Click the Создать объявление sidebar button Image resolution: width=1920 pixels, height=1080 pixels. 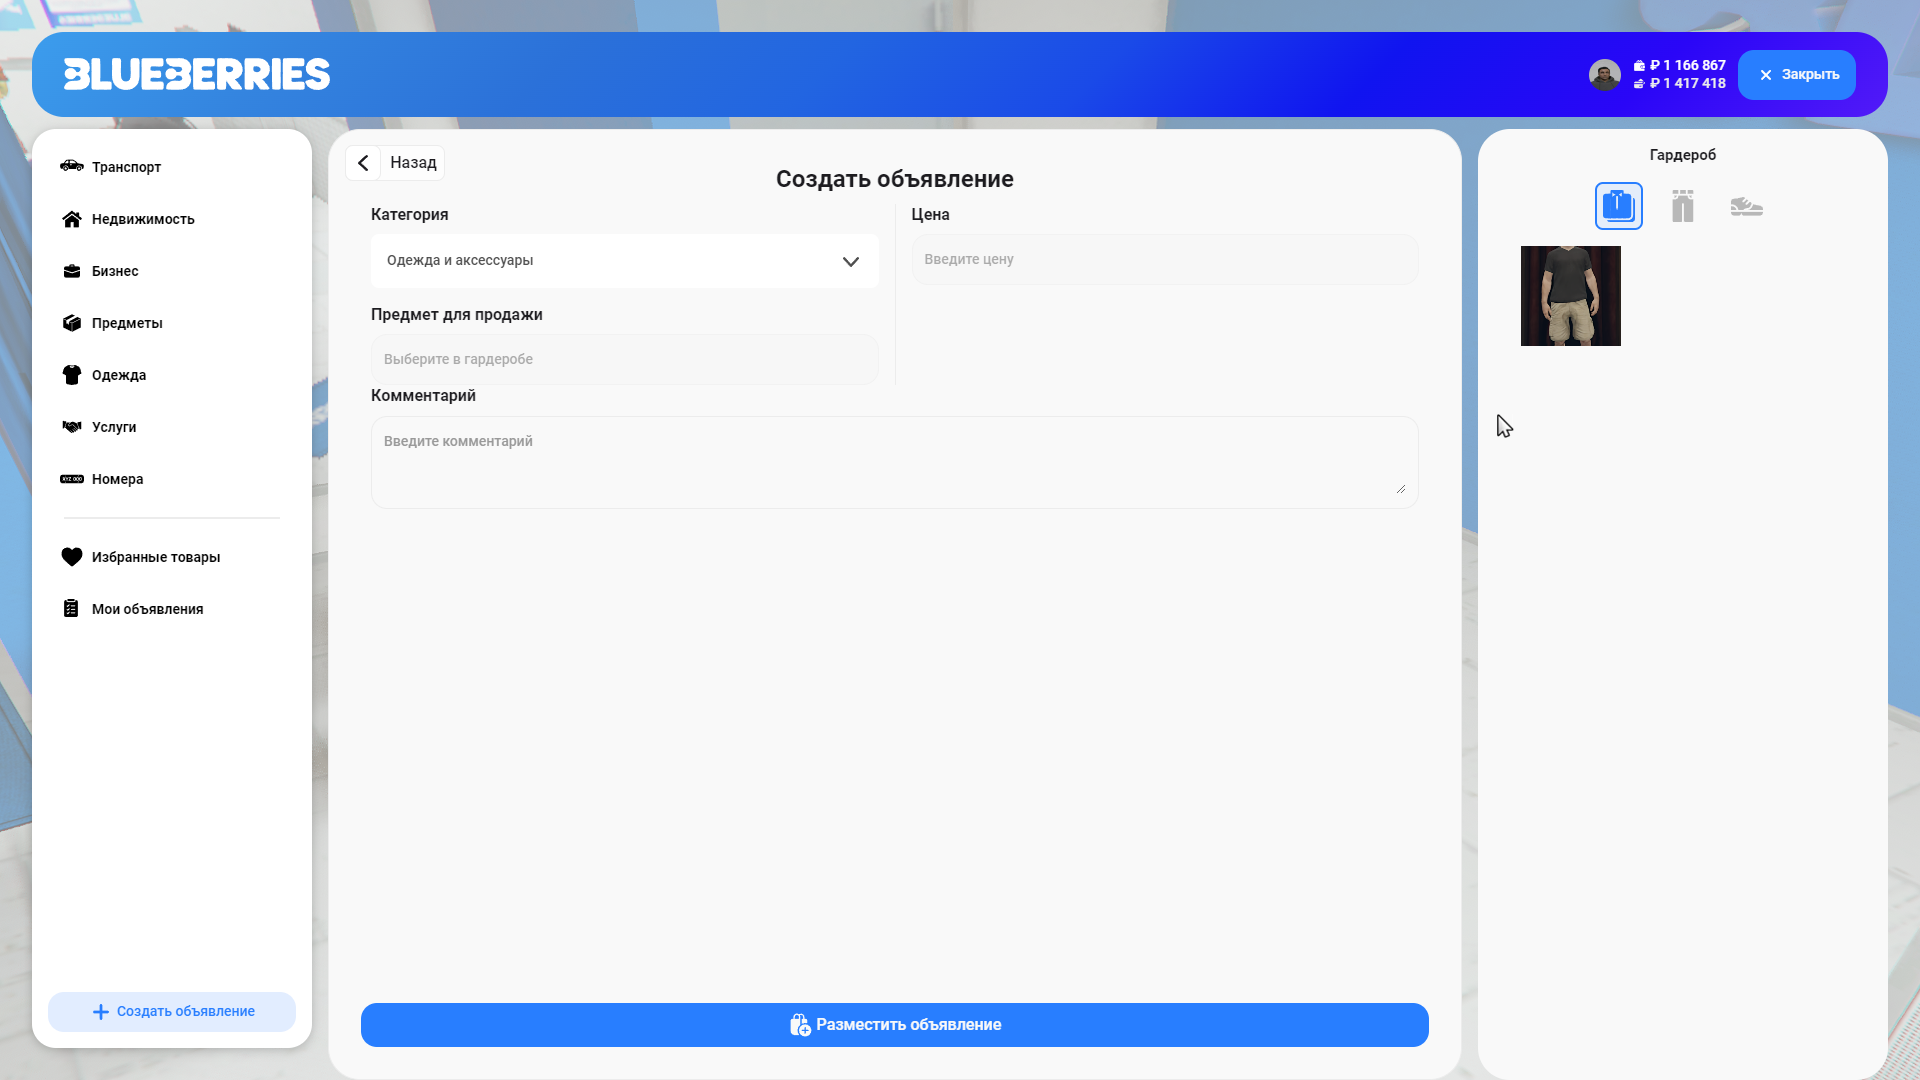(x=172, y=1011)
